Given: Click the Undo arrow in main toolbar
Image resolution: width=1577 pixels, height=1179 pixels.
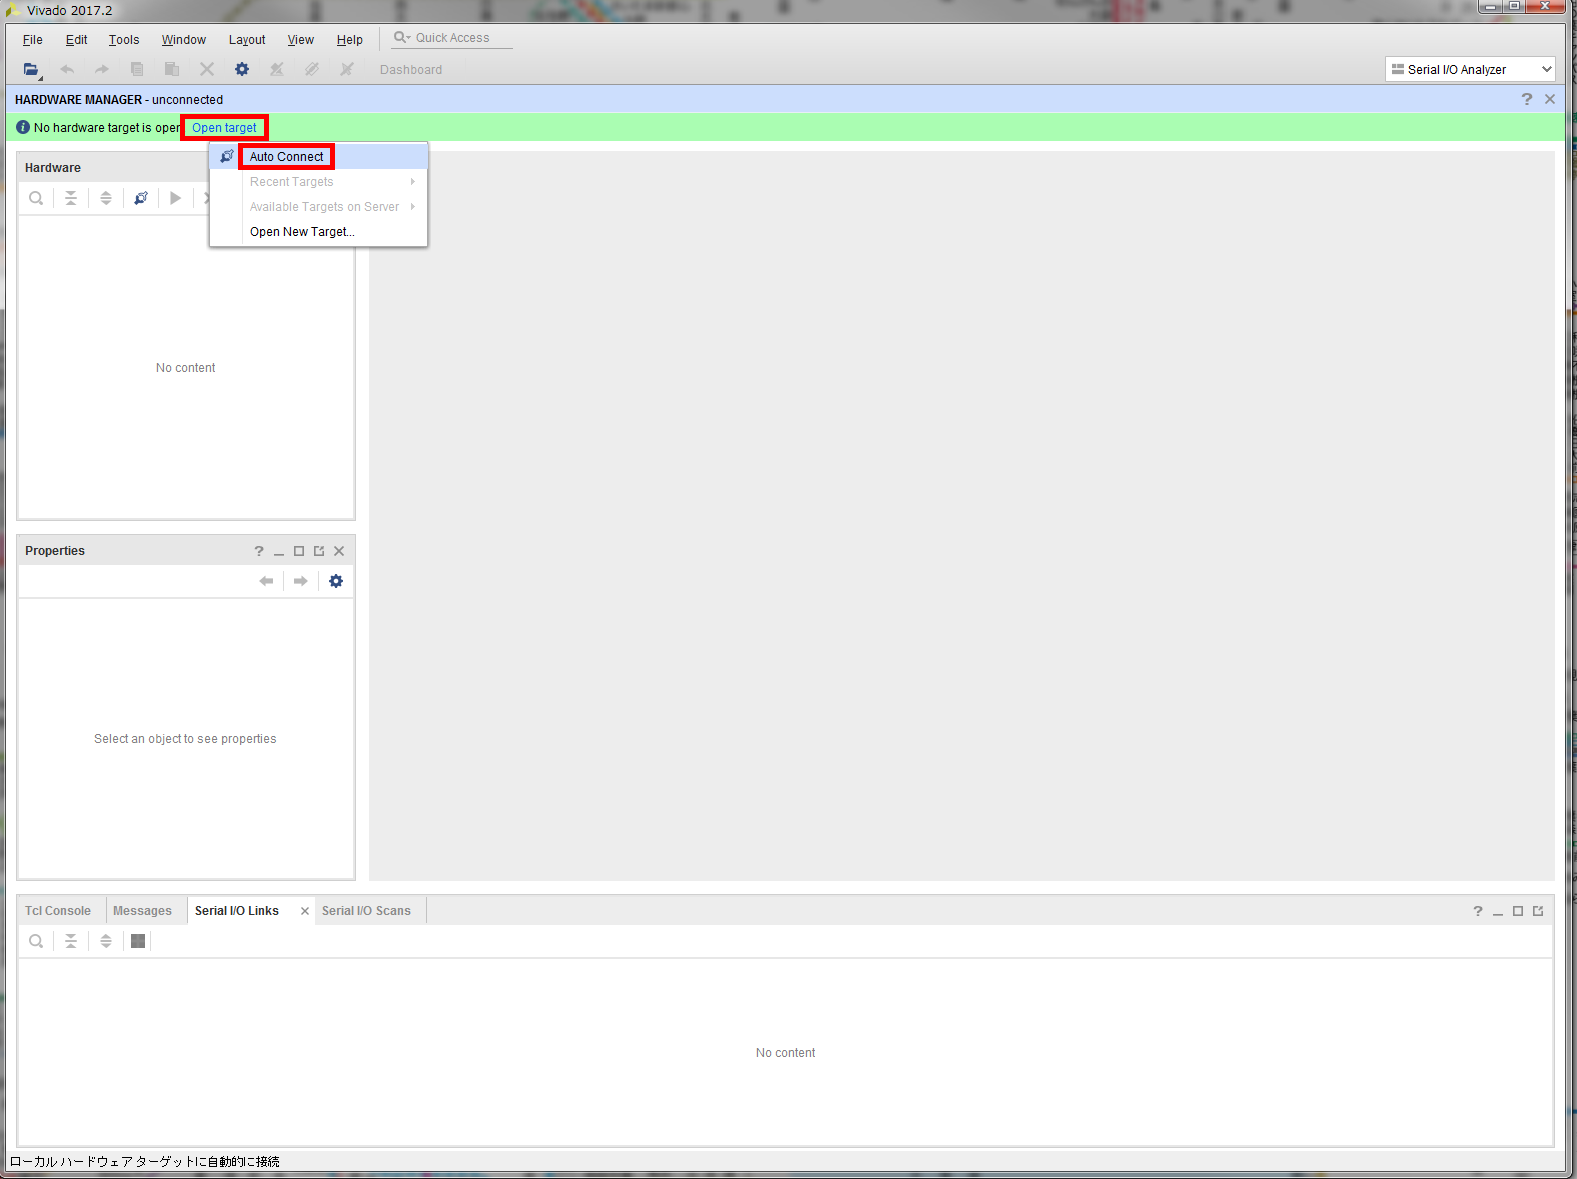Looking at the screenshot, I should (x=67, y=70).
